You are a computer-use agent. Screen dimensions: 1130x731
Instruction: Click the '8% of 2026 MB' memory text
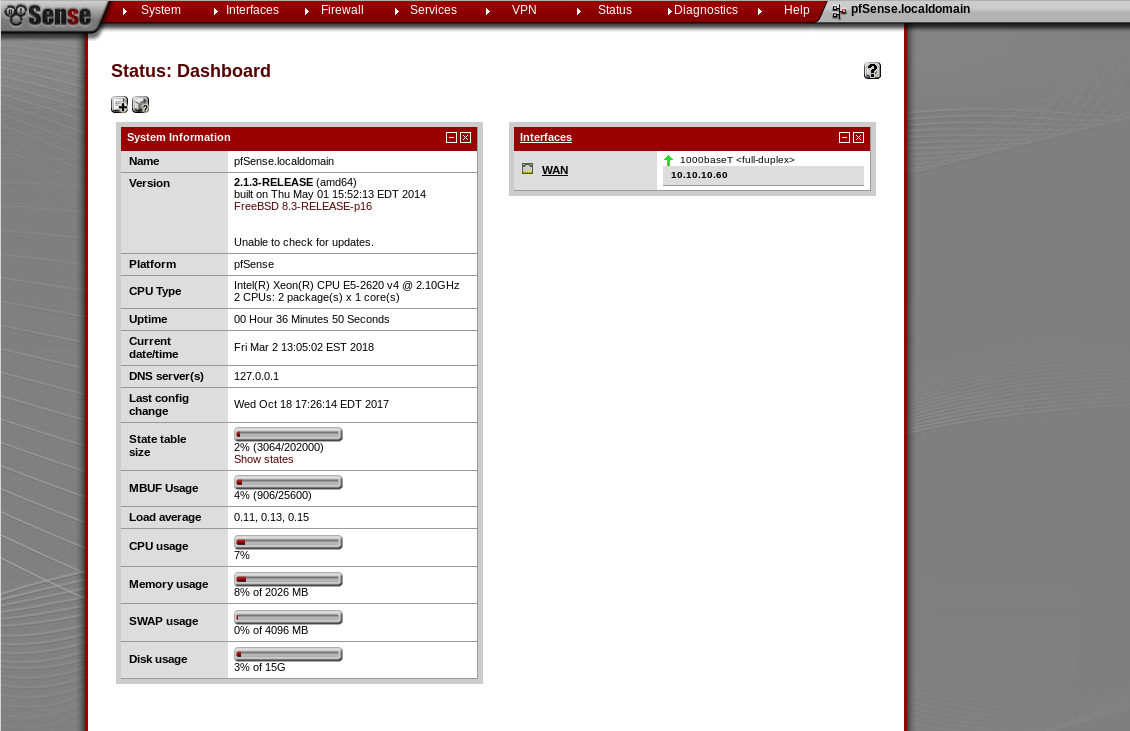coord(271,593)
